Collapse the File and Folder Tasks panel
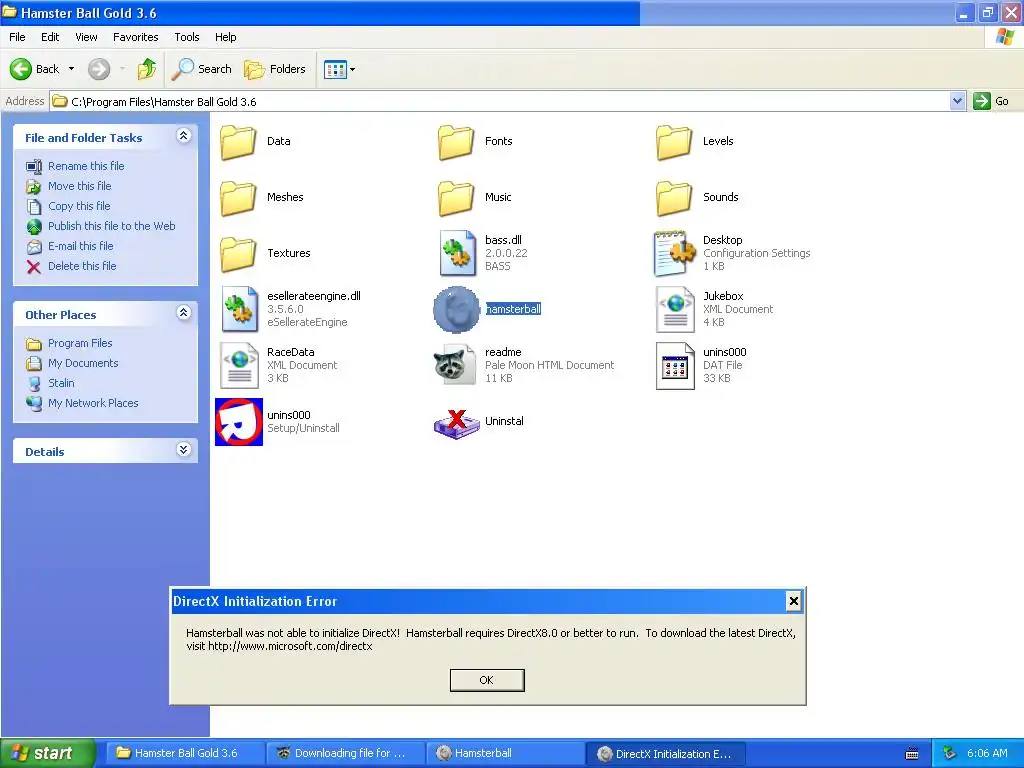Image resolution: width=1024 pixels, height=768 pixels. coord(184,136)
